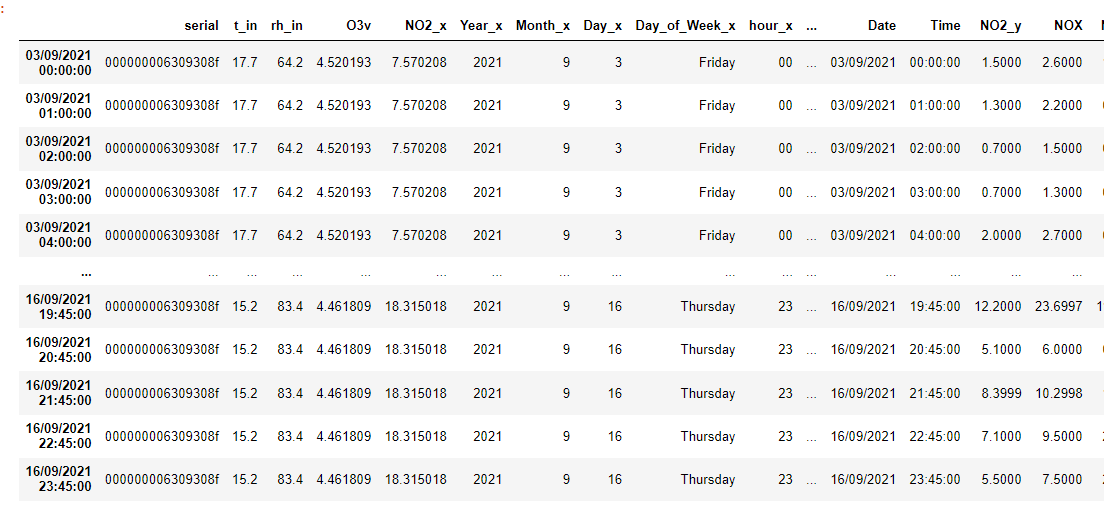Click Thursday in the 19:45:00 row
Image resolution: width=1104 pixels, height=513 pixels.
tap(708, 307)
